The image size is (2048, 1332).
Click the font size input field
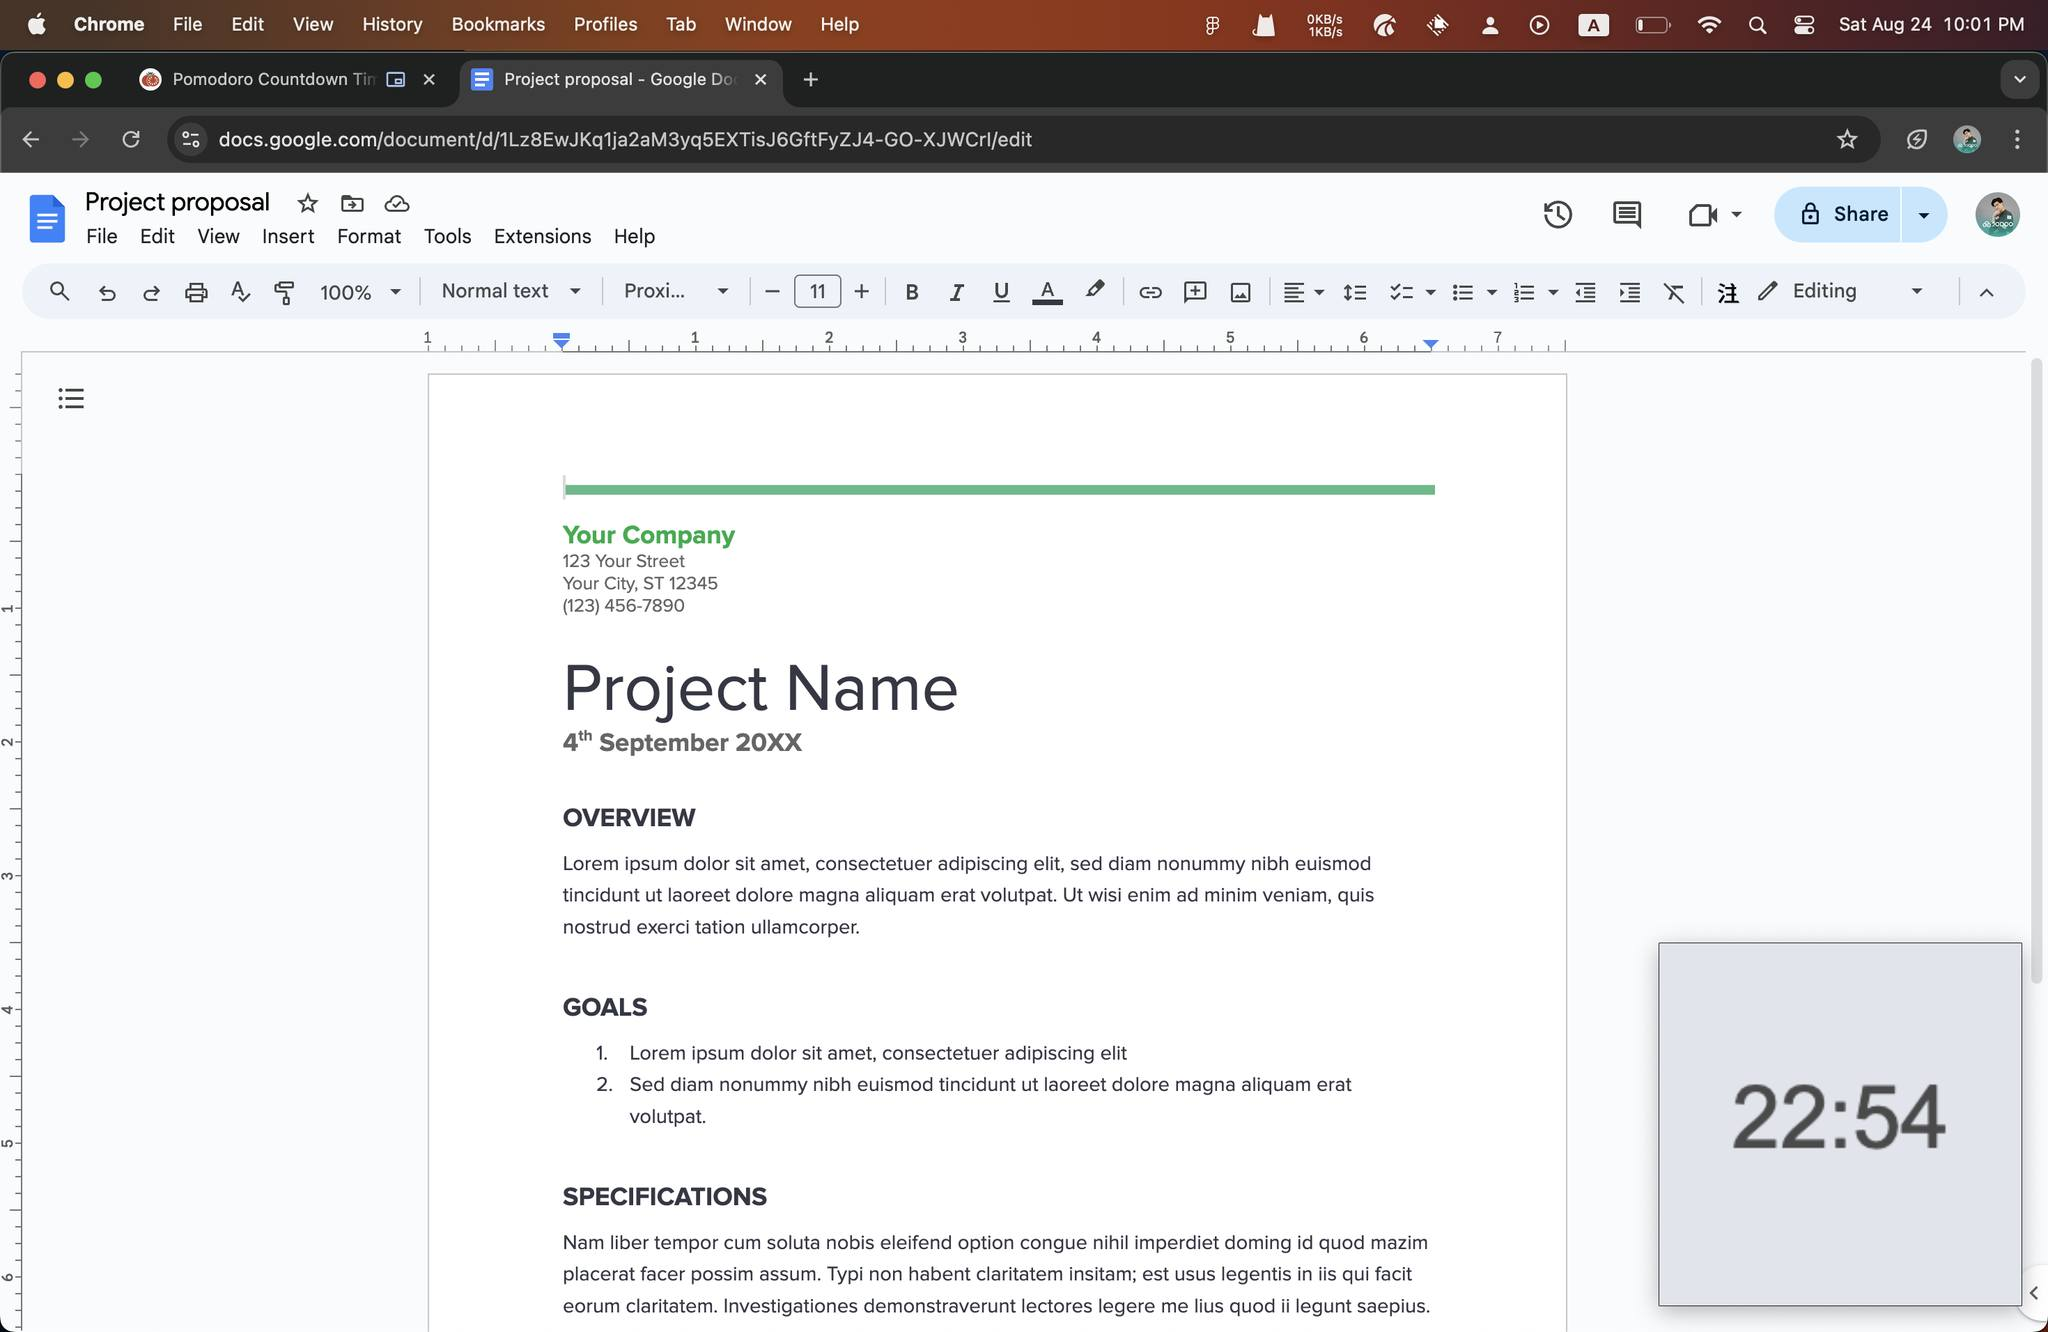(817, 291)
